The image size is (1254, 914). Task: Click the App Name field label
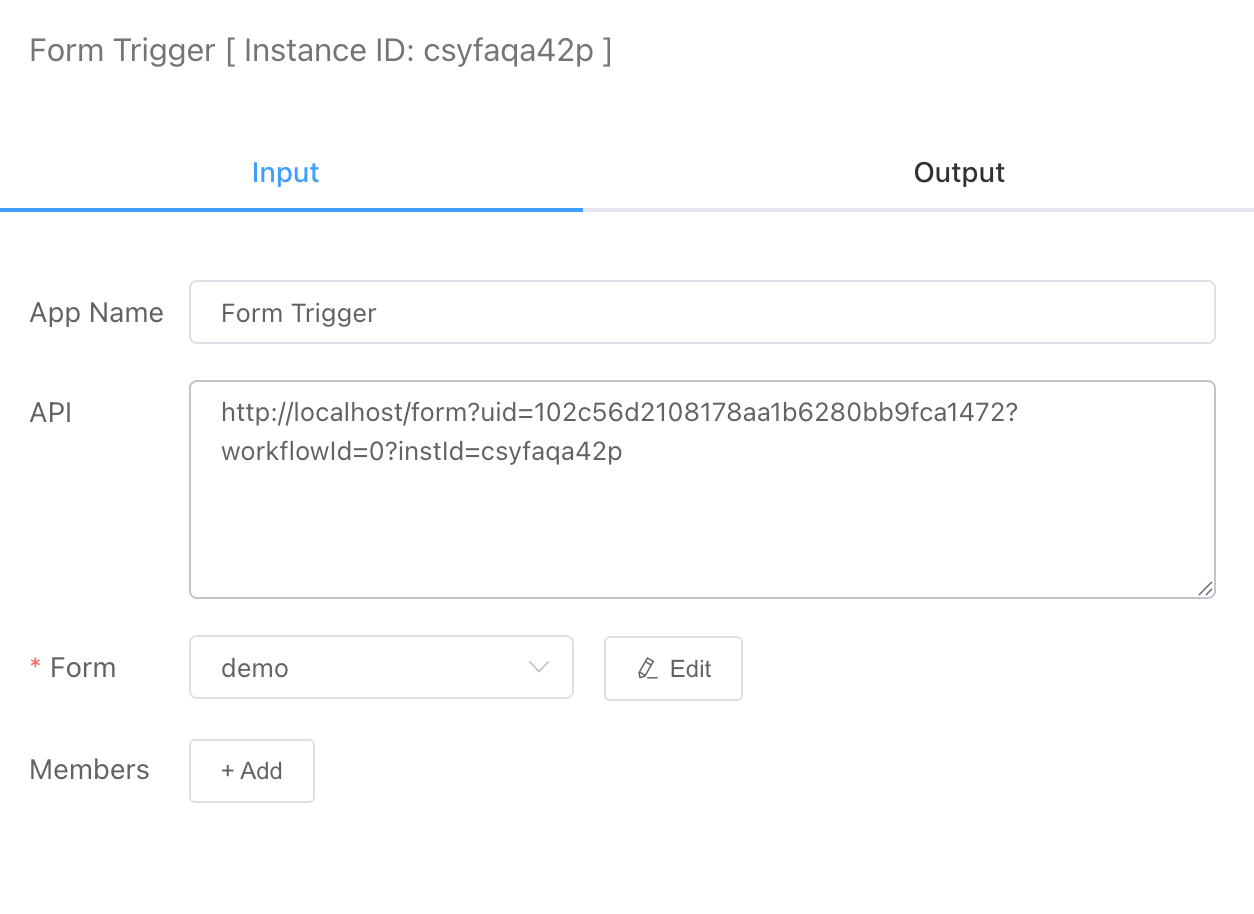97,313
